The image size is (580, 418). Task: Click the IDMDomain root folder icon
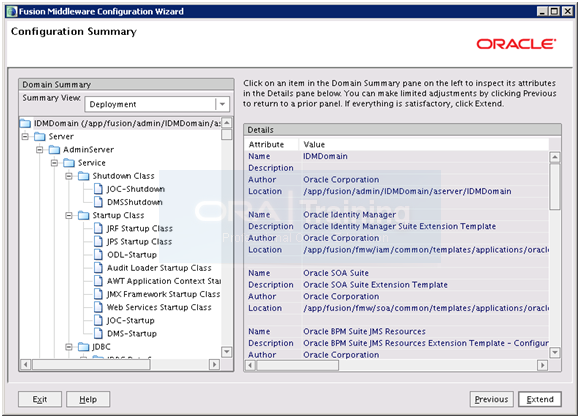click(25, 123)
